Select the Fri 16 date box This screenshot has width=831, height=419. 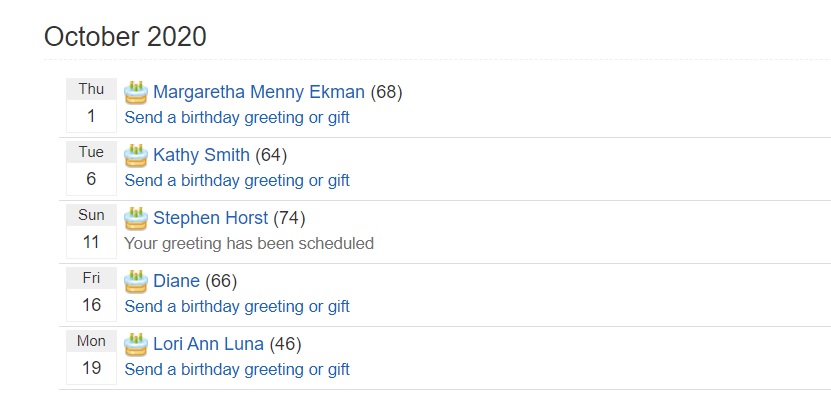[91, 293]
